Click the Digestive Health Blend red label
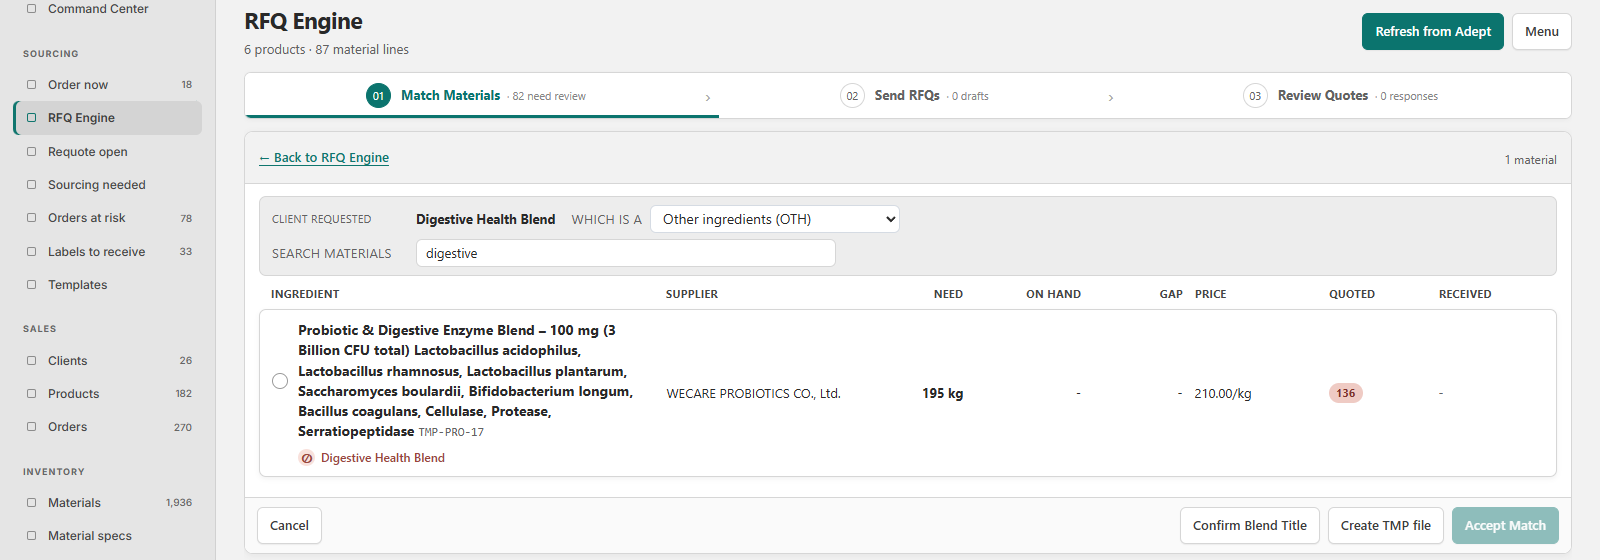 pos(383,458)
